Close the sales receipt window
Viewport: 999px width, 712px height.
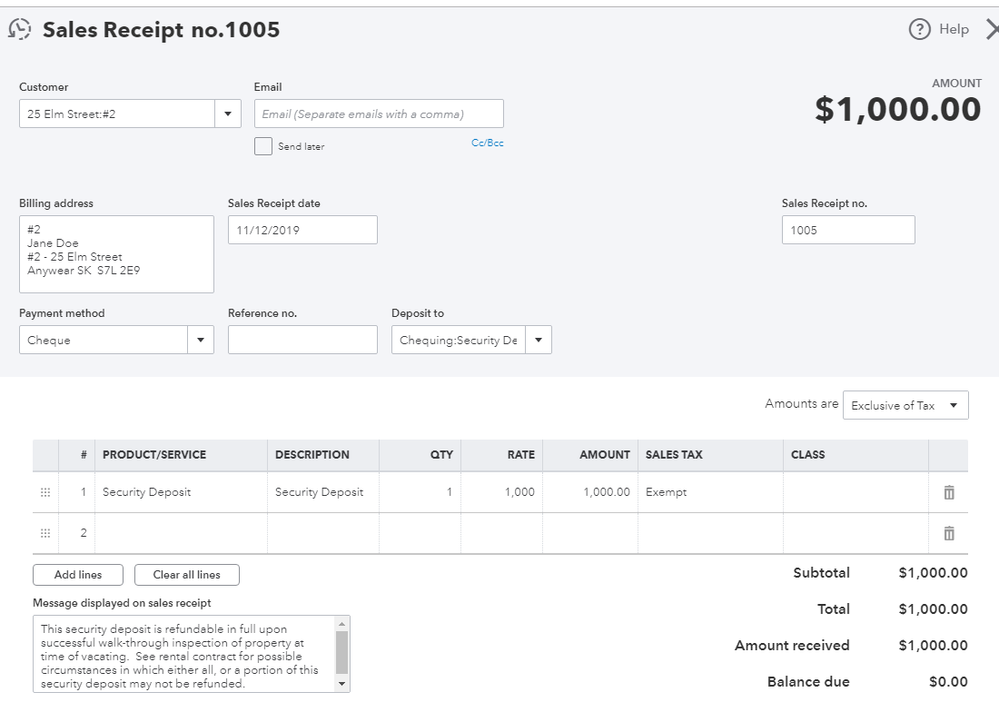click(x=991, y=30)
